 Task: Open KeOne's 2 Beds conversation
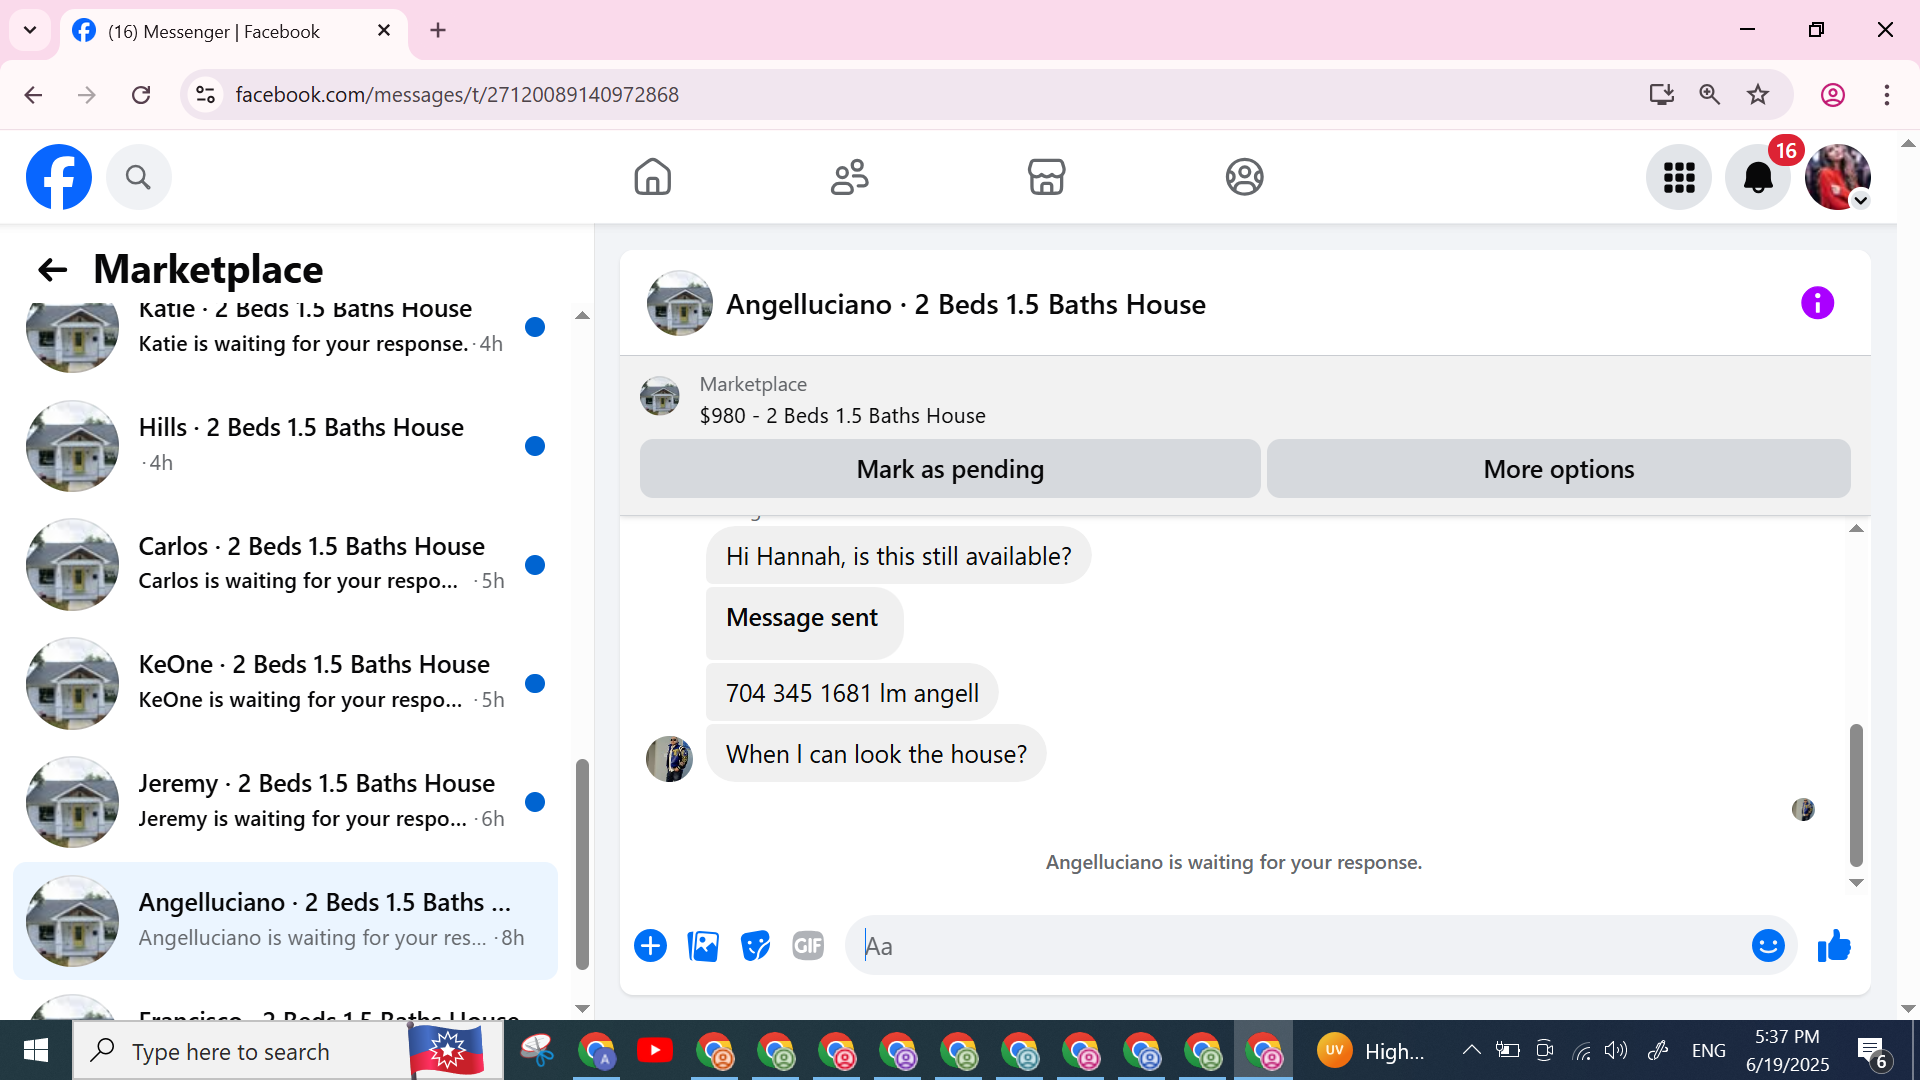(286, 683)
